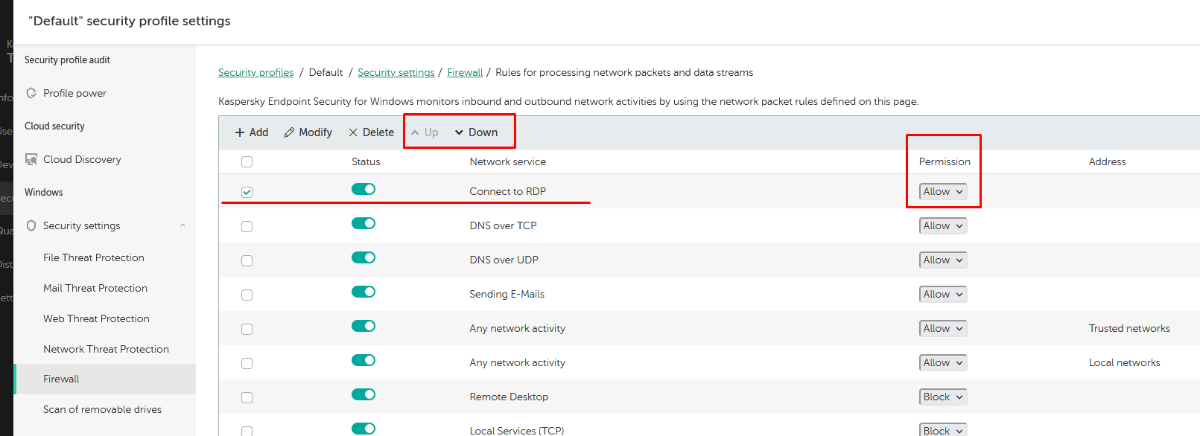The width and height of the screenshot is (1200, 436).
Task: Click the Add rule plus icon
Action: (x=240, y=132)
